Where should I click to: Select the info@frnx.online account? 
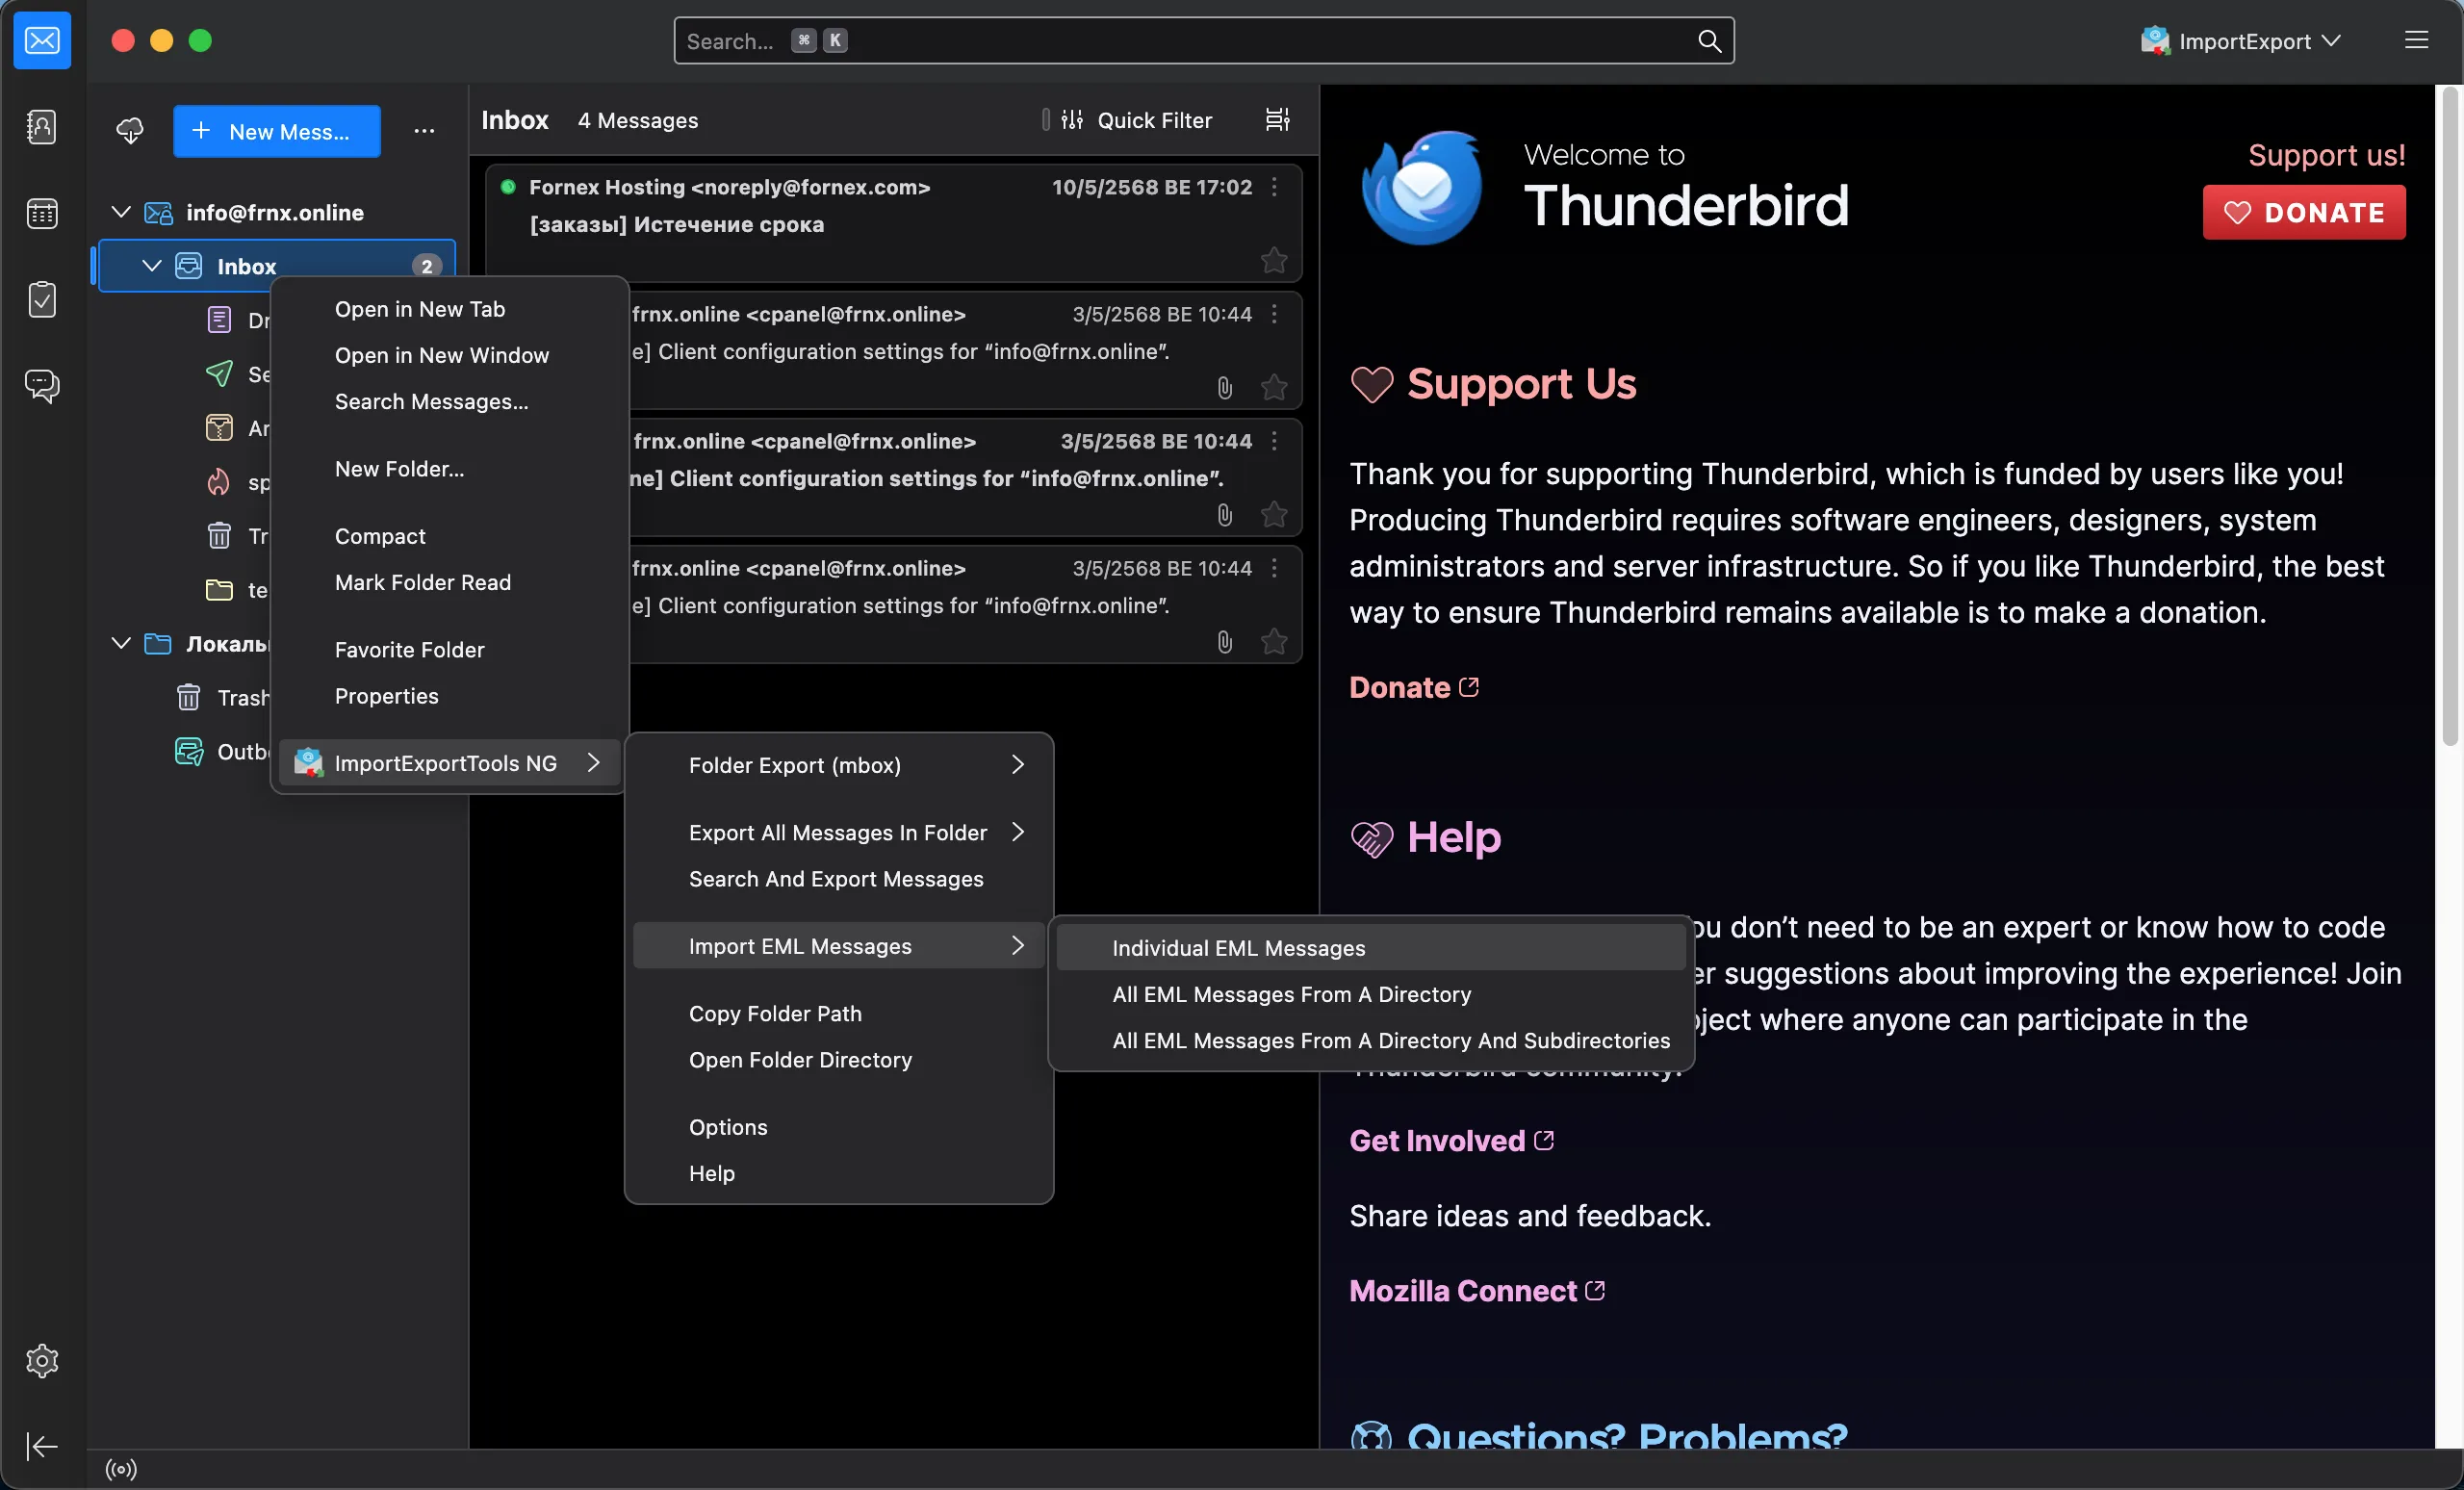coord(275,212)
